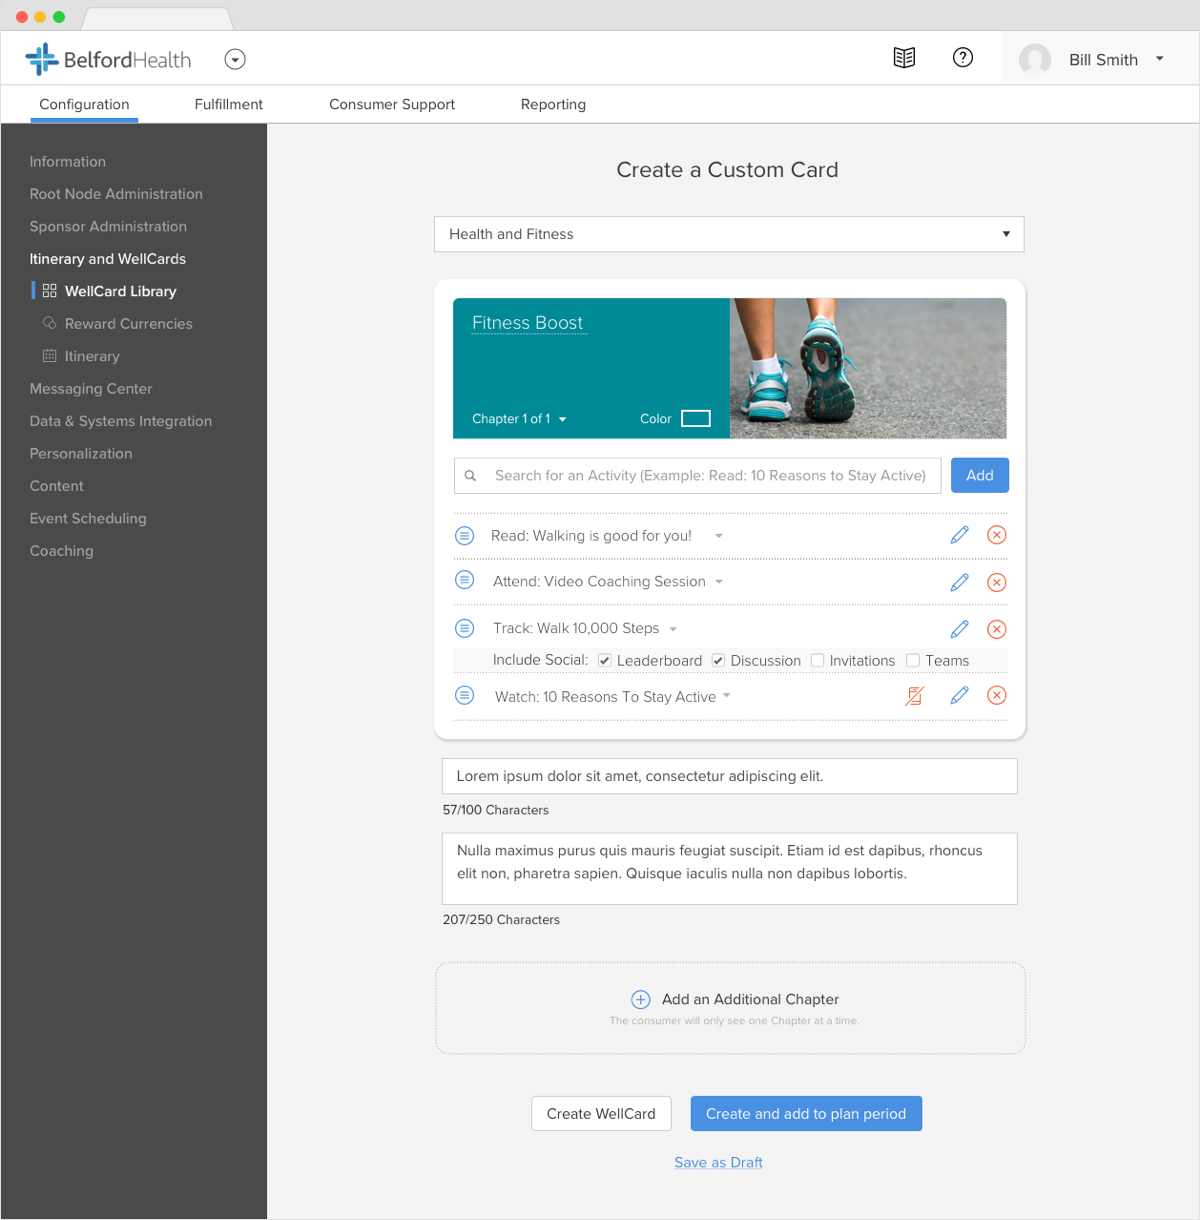
Task: Click reorder handle for Attend: Video Coaching
Action: pos(465,580)
